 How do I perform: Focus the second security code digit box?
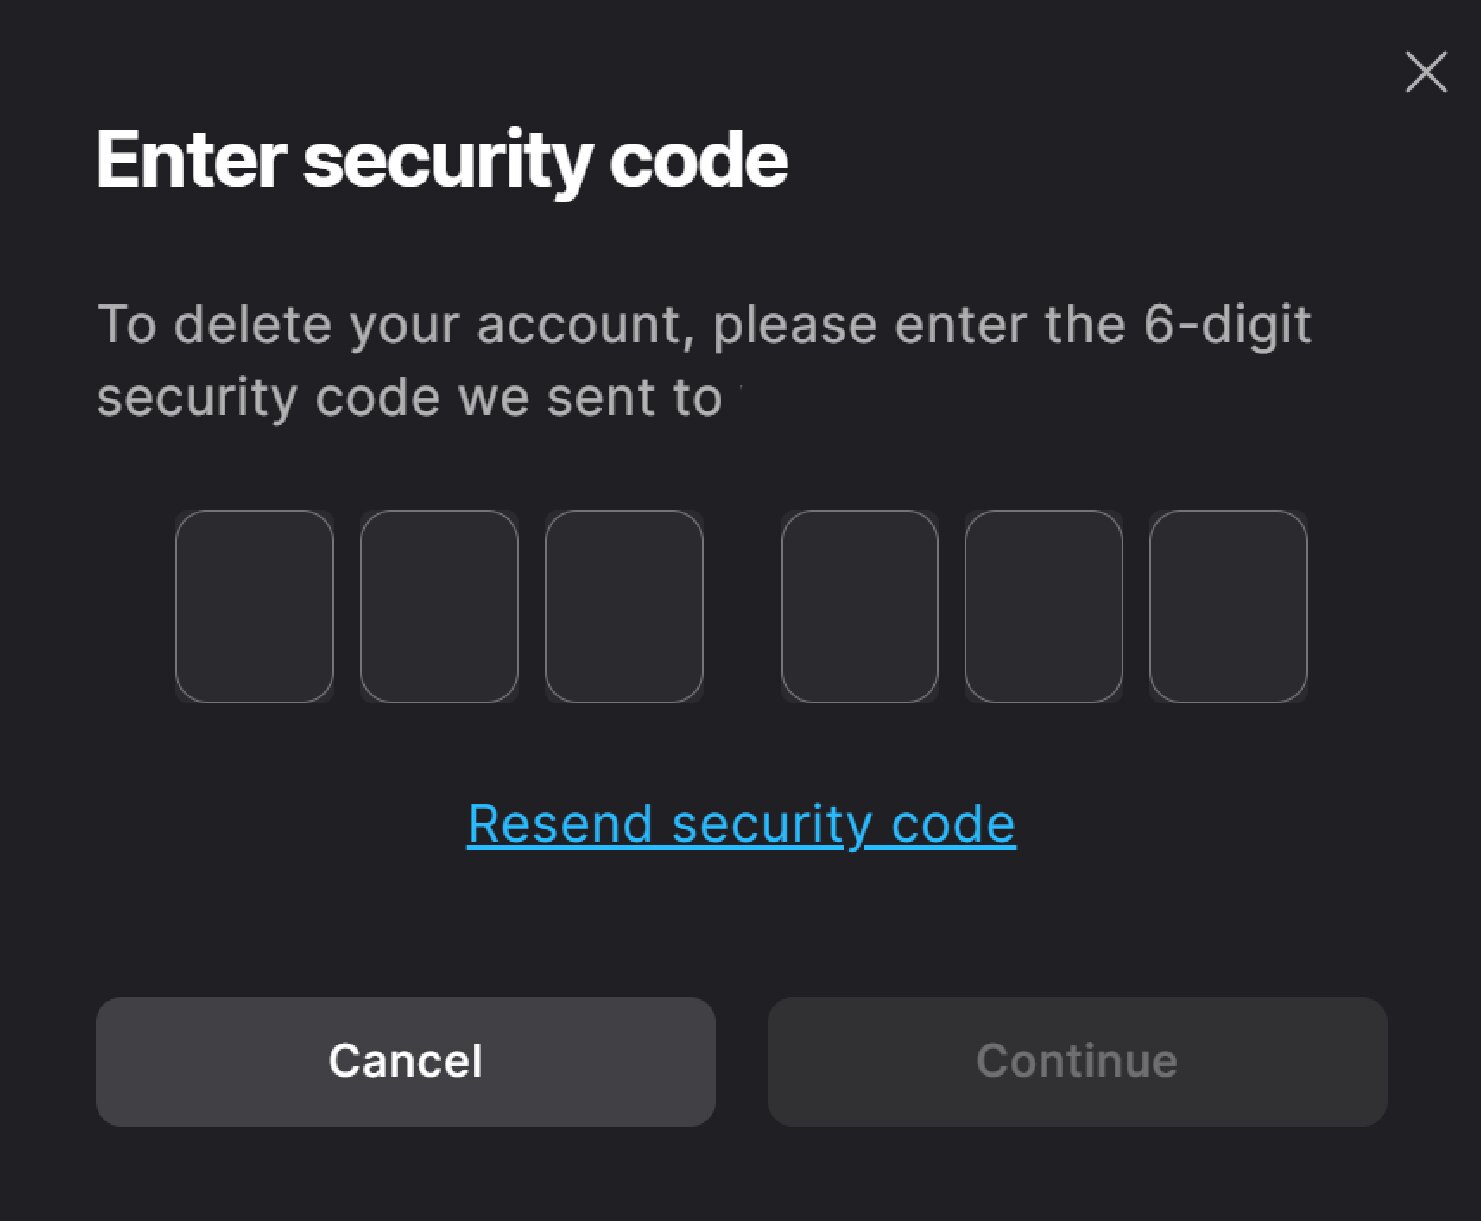tap(439, 606)
